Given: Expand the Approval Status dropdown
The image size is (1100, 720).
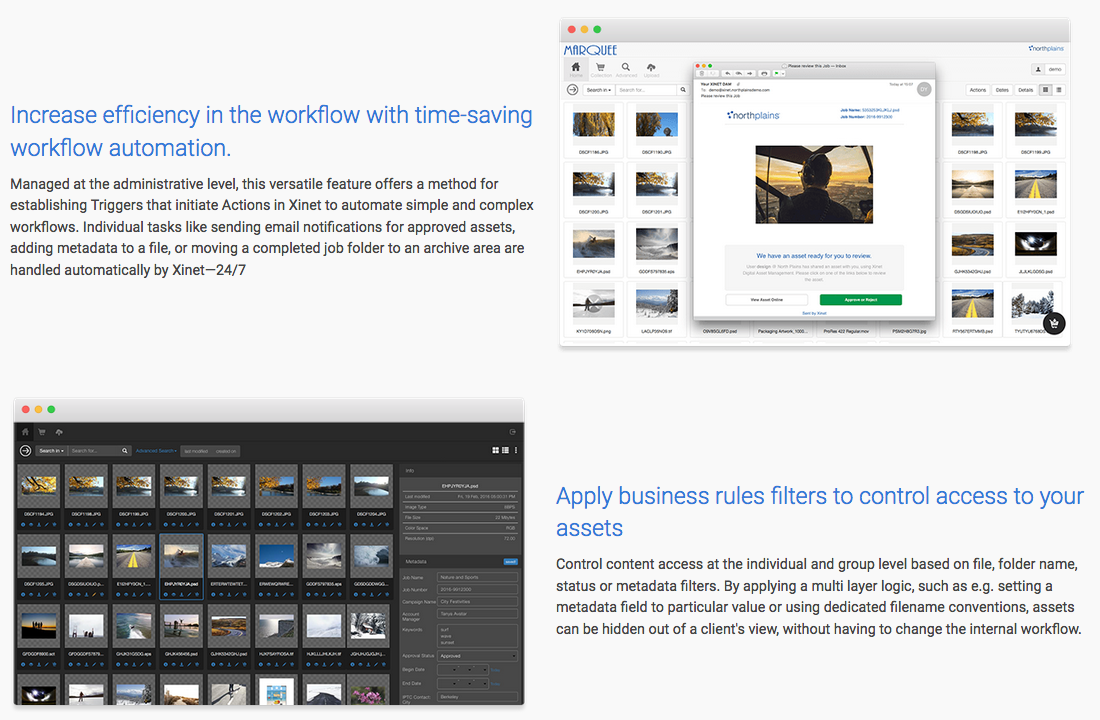Looking at the screenshot, I should pyautogui.click(x=479, y=656).
